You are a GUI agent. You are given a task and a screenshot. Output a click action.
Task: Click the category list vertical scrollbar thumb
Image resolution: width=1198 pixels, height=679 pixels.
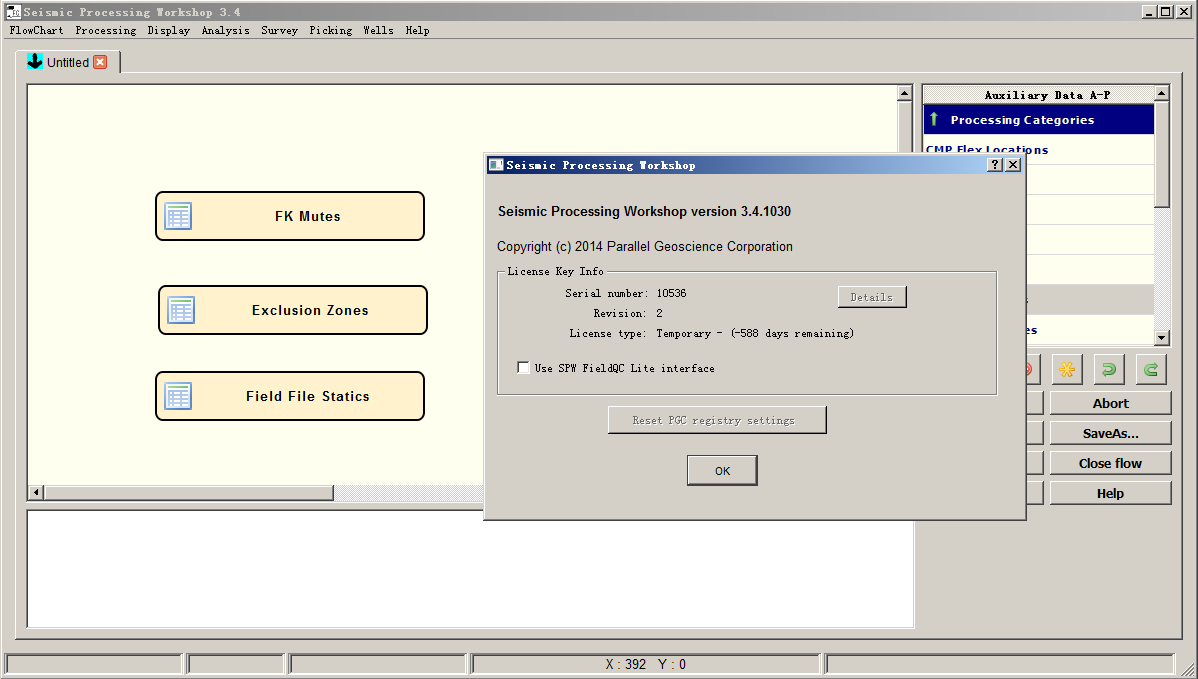tap(1161, 154)
